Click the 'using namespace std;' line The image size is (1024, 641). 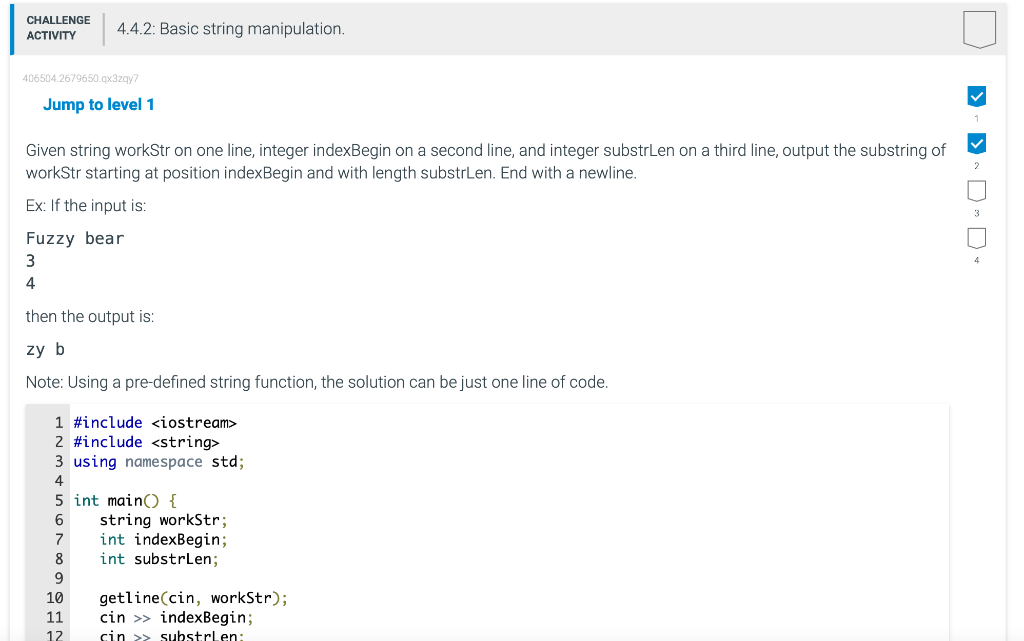pyautogui.click(x=159, y=462)
